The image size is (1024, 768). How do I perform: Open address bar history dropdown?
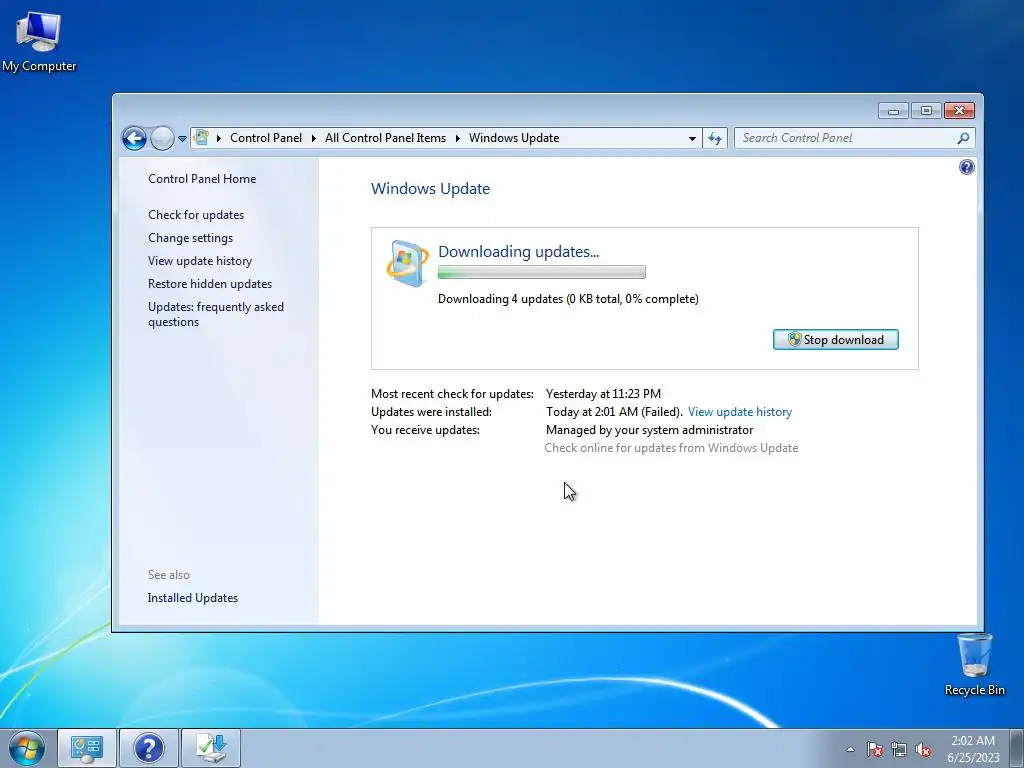click(x=692, y=138)
